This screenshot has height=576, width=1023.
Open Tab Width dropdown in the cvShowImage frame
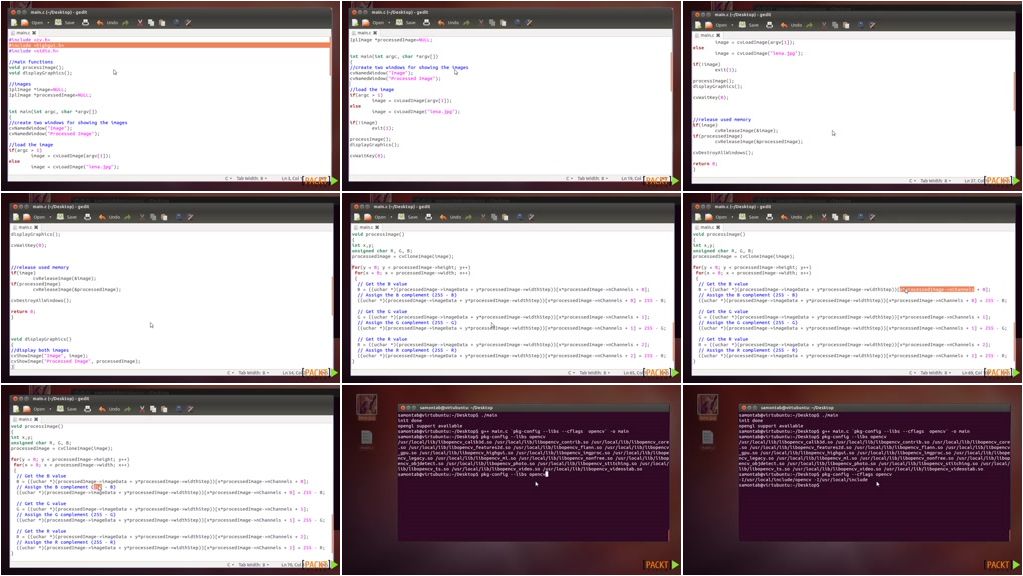[x=254, y=372]
